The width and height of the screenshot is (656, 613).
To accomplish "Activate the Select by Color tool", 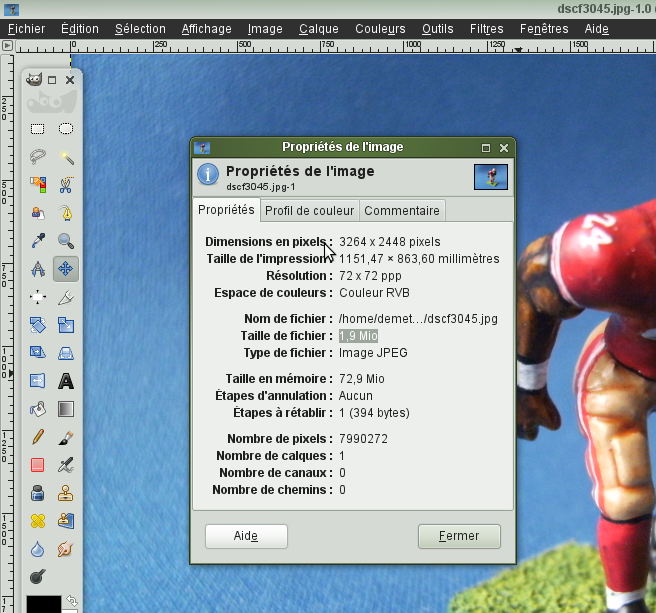I will [x=38, y=185].
